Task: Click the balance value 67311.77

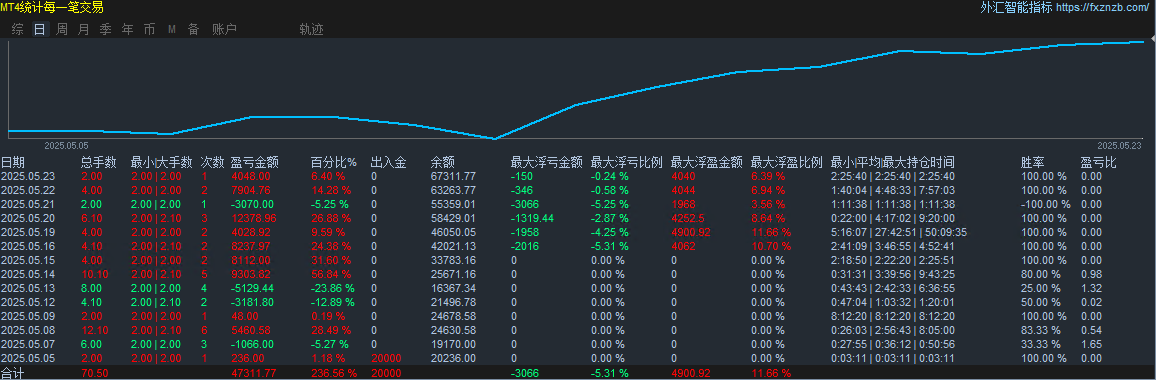Action: pyautogui.click(x=453, y=176)
